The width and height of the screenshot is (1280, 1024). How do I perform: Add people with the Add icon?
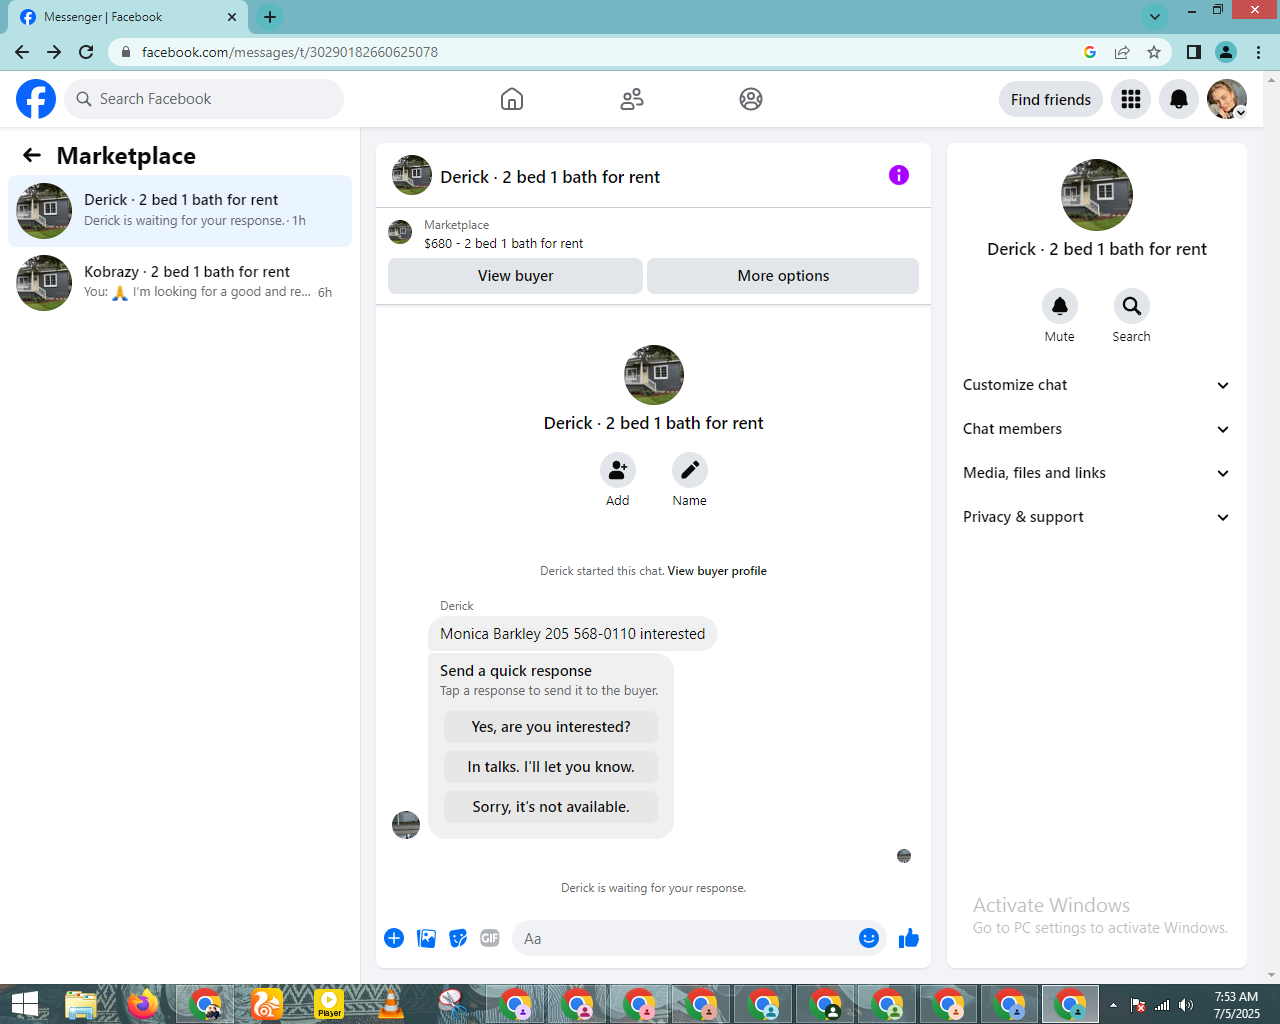618,470
